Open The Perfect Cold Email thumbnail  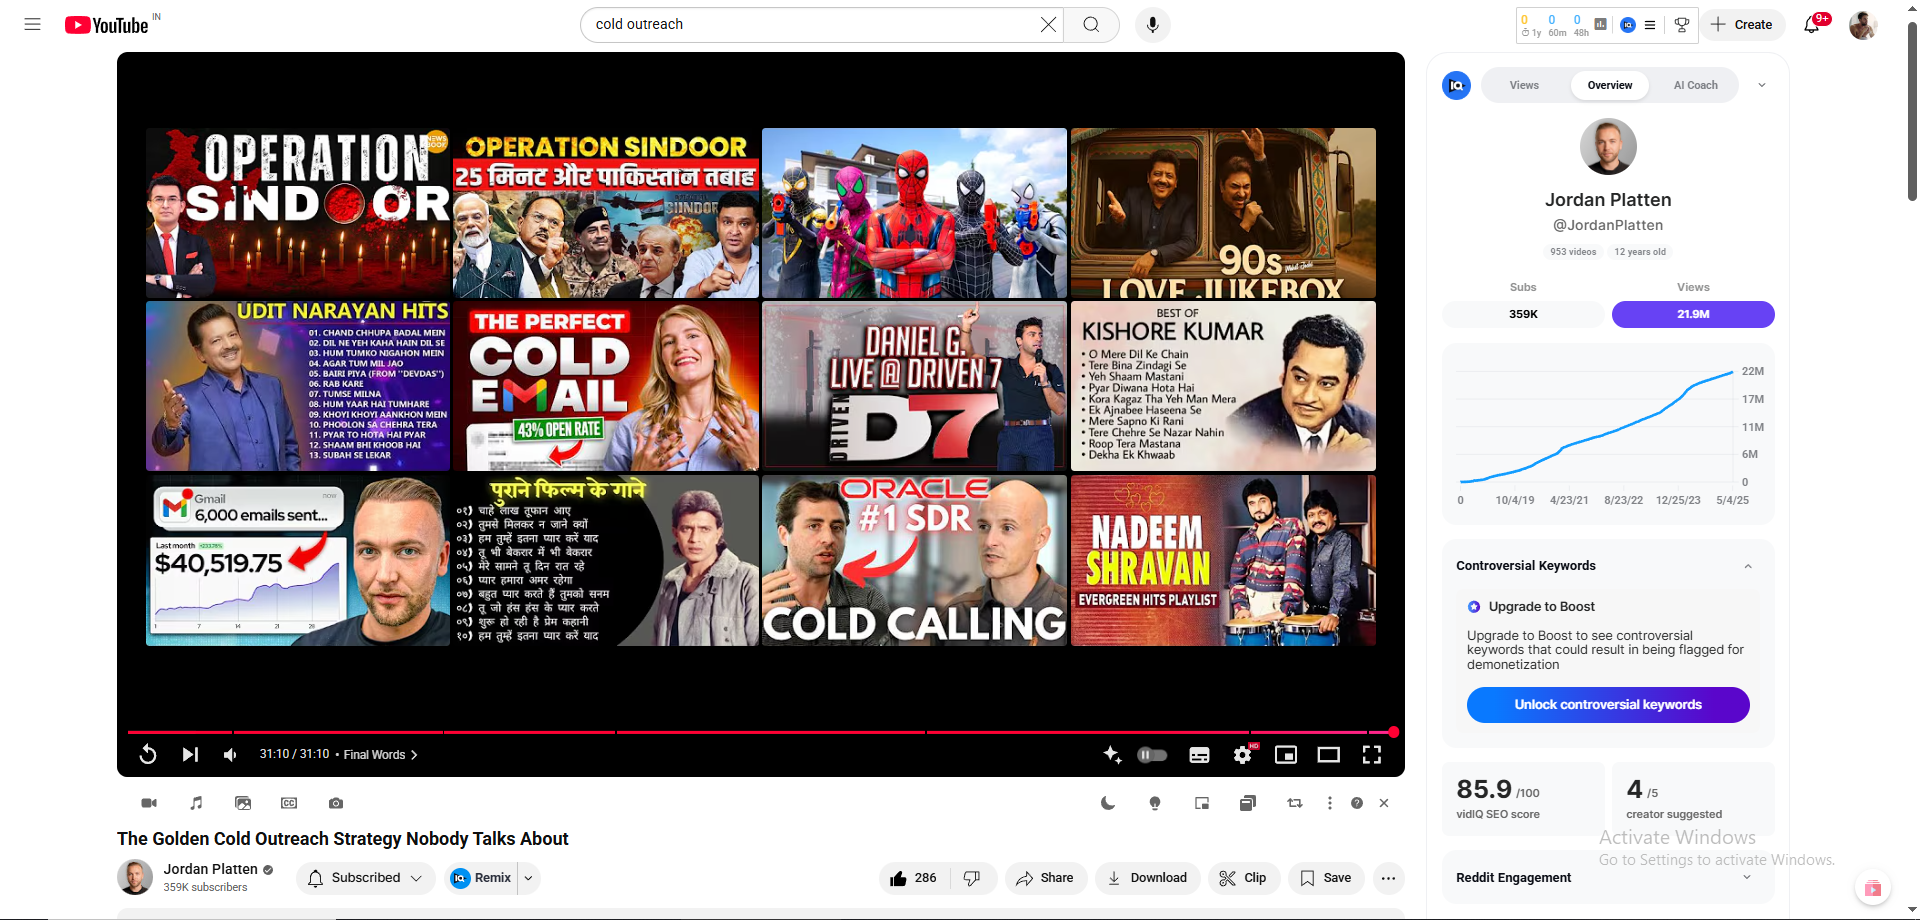click(606, 386)
